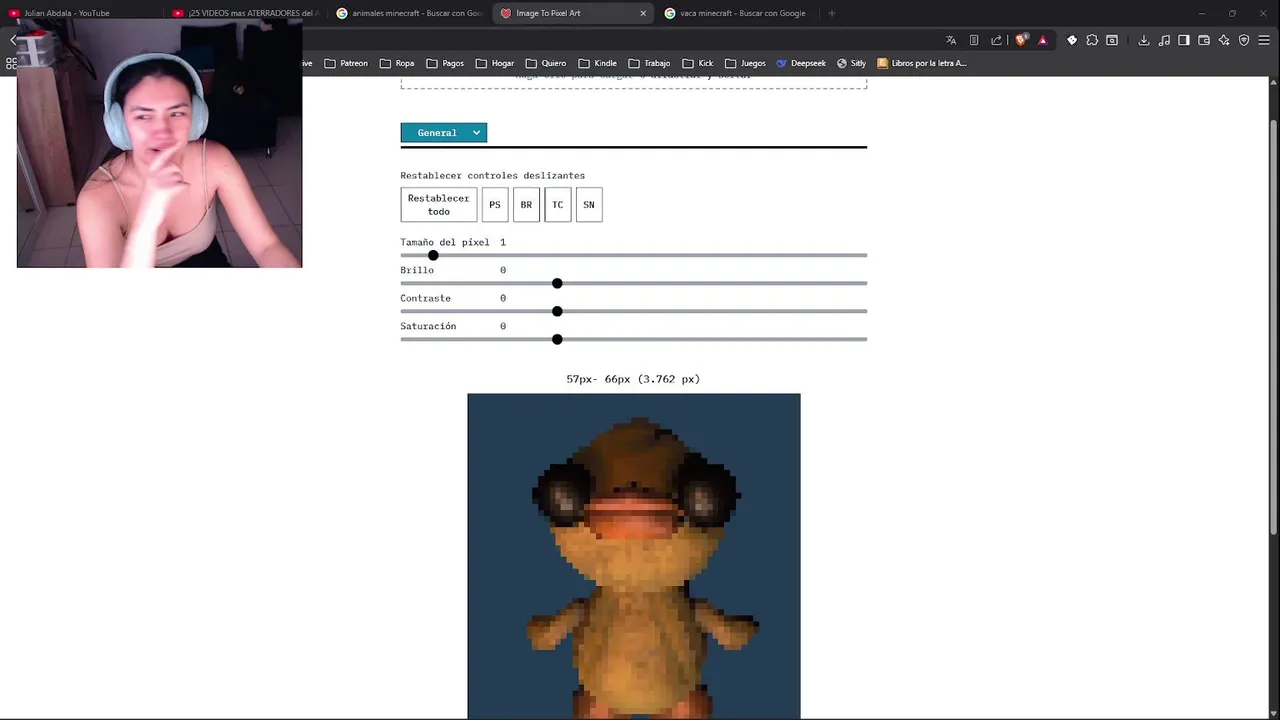The width and height of the screenshot is (1280, 720).
Task: Toggle the browser sidebar panel icon
Action: click(1184, 40)
